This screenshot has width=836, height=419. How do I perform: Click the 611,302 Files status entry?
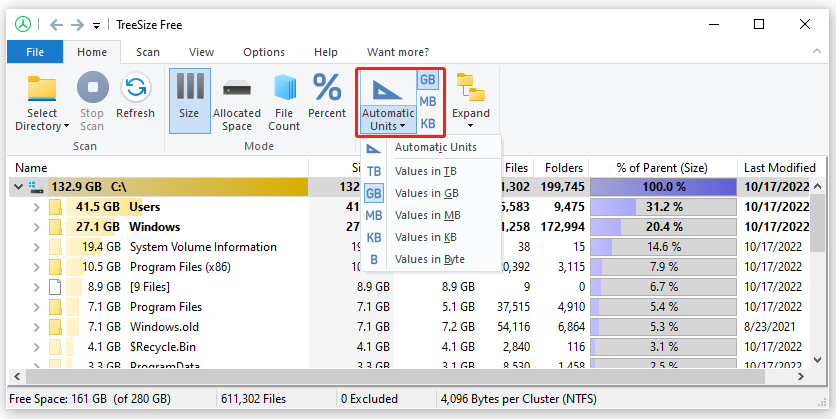point(253,399)
